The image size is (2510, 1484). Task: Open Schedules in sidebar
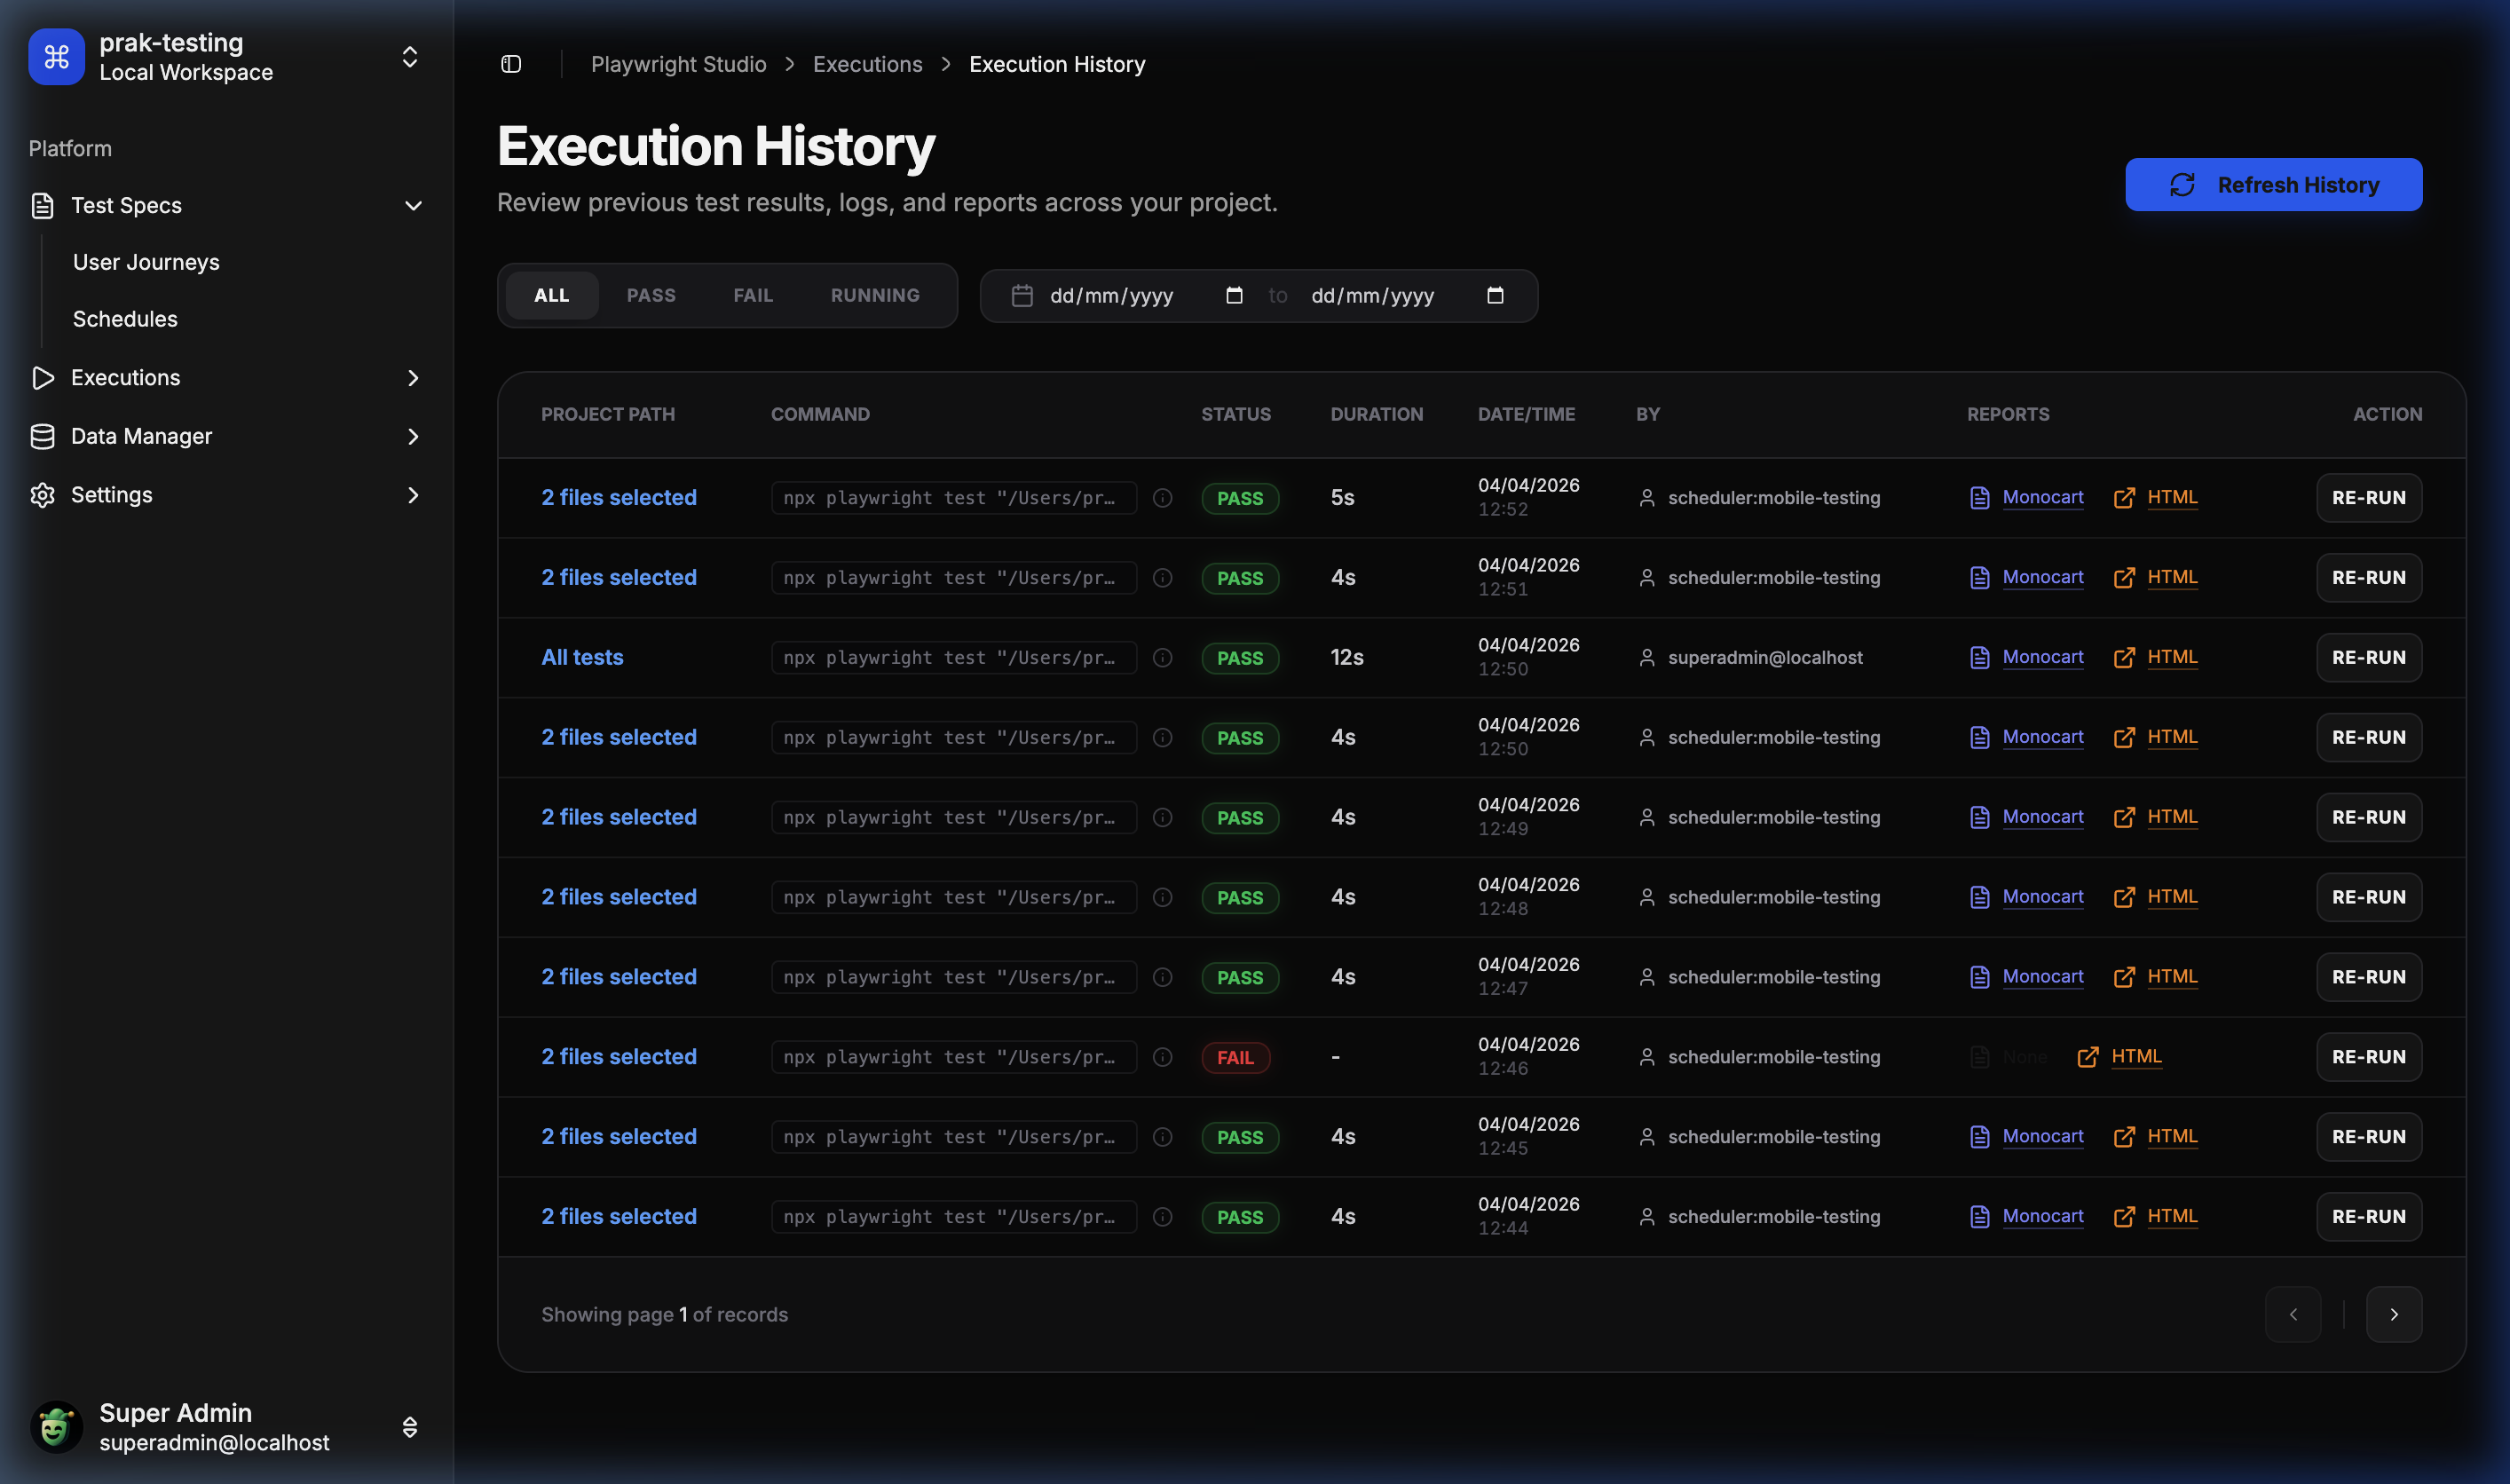[125, 319]
